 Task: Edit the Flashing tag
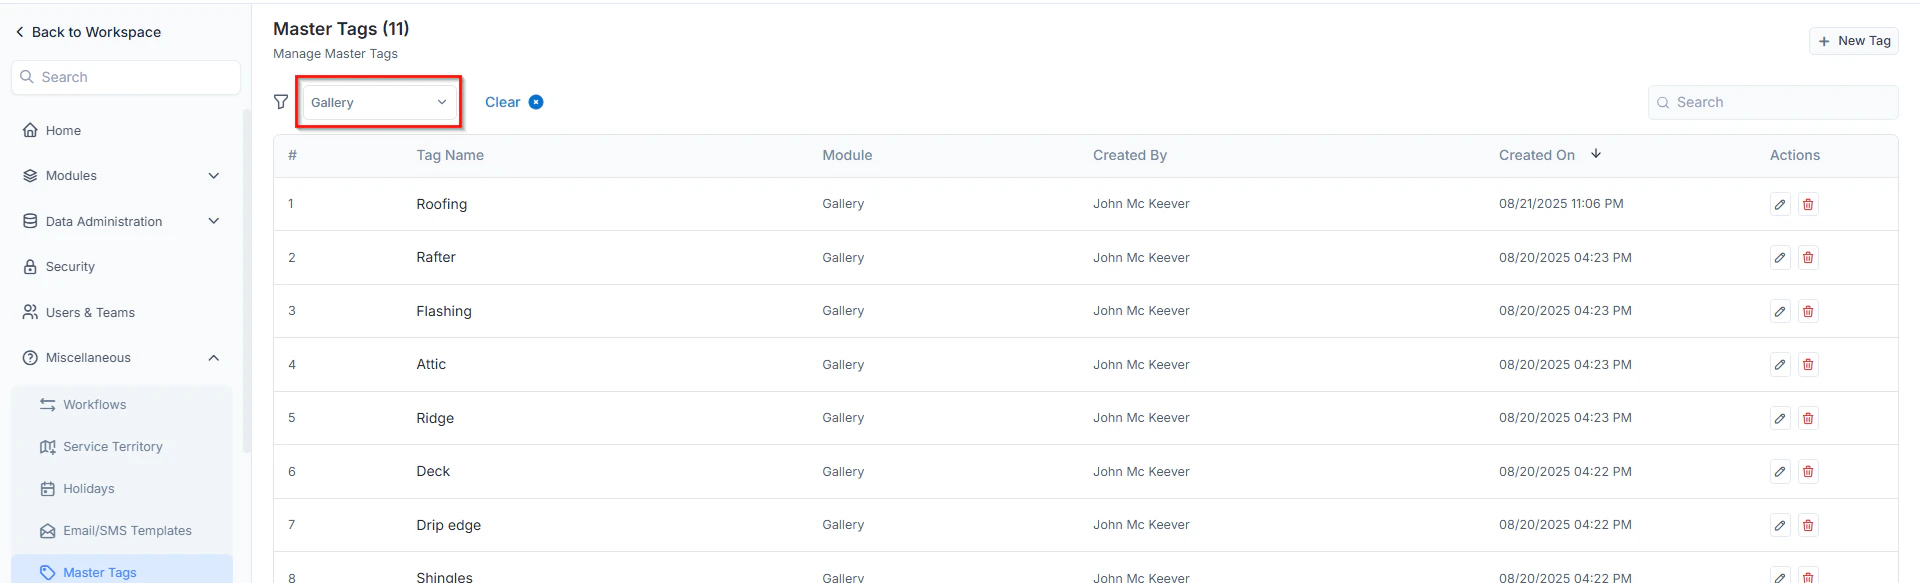pyautogui.click(x=1780, y=311)
